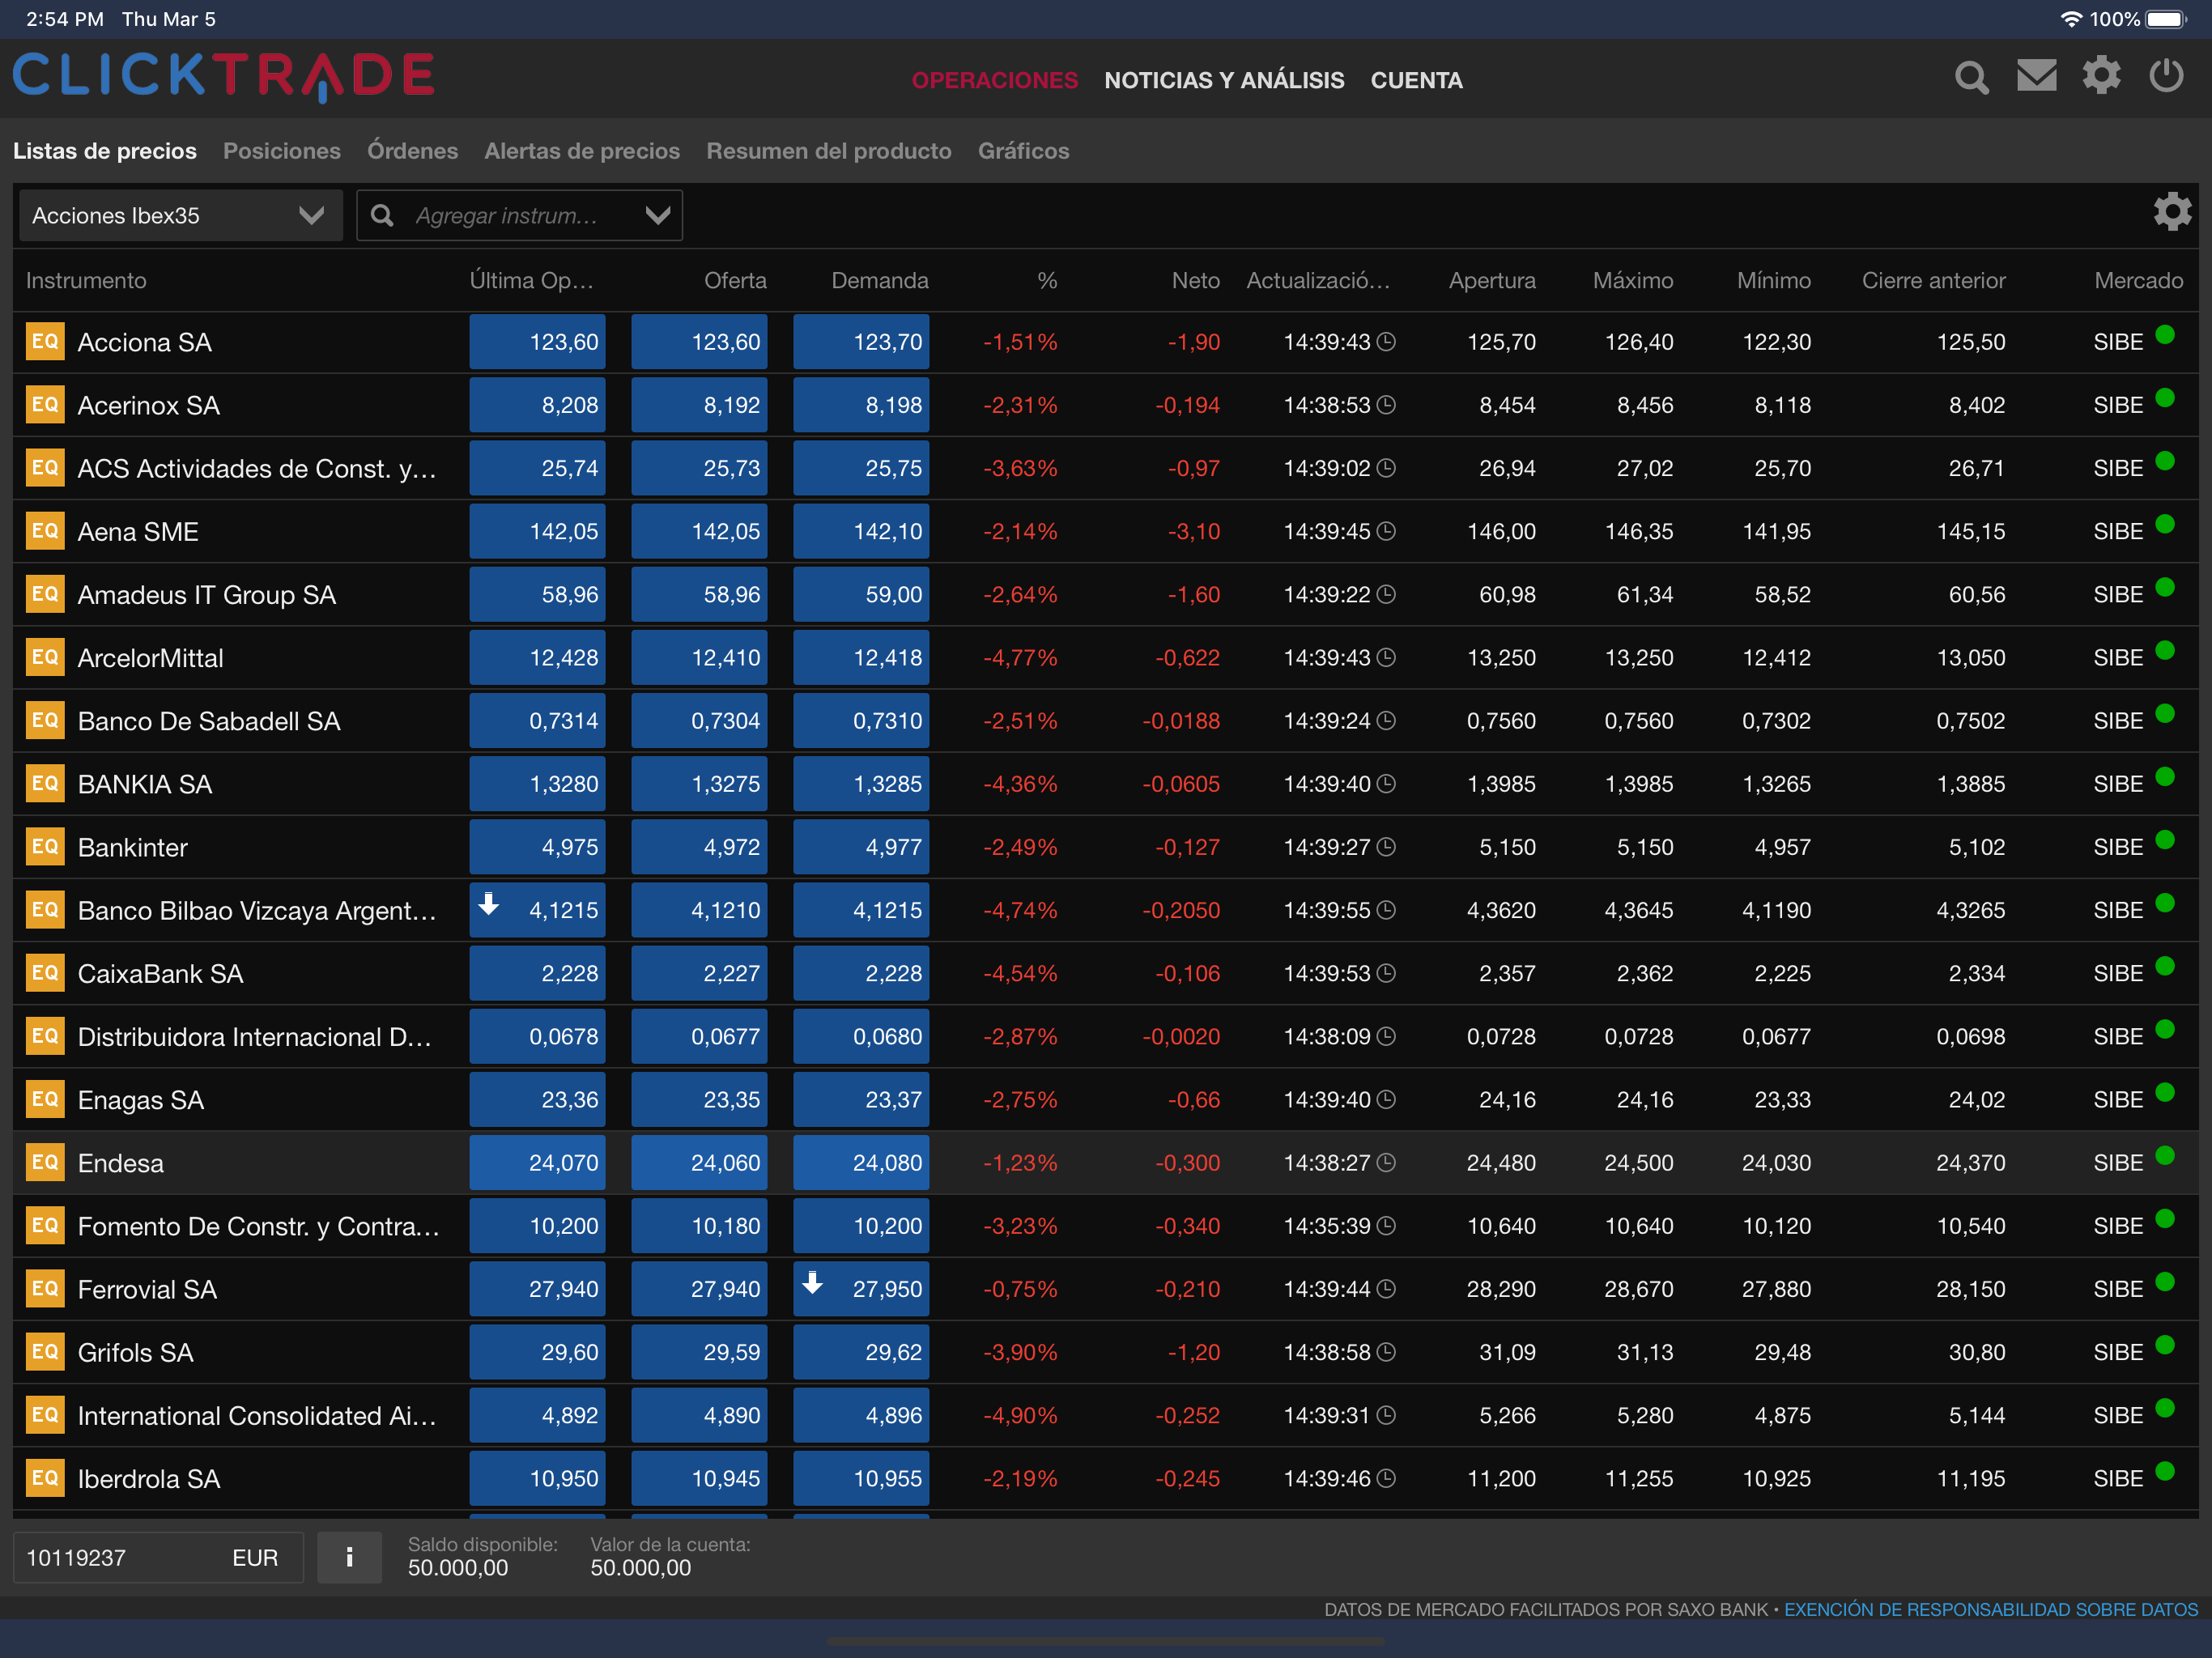
Task: Click the account info 'i' button
Action: (349, 1557)
